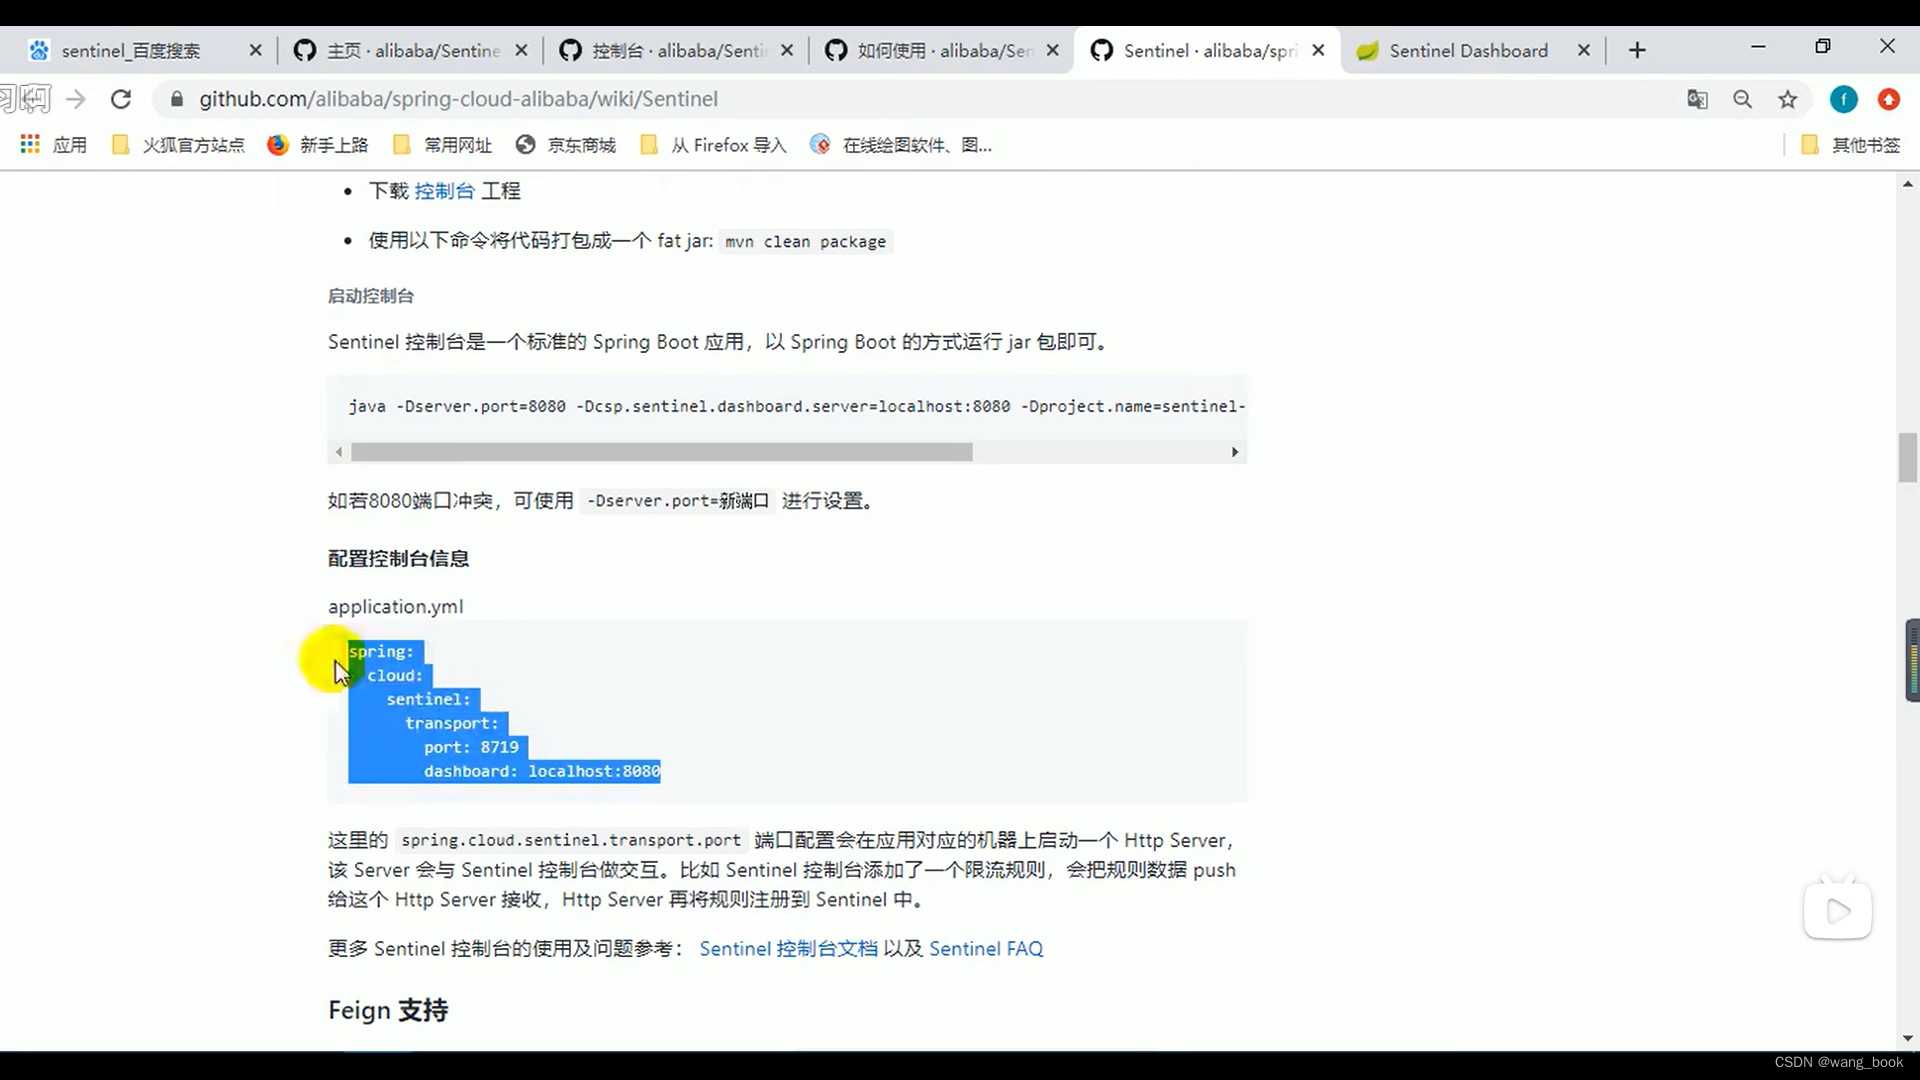Viewport: 1920px width, 1080px height.
Task: Close the active Sentinel spring-cloud-alibaba tab
Action: (1318, 51)
